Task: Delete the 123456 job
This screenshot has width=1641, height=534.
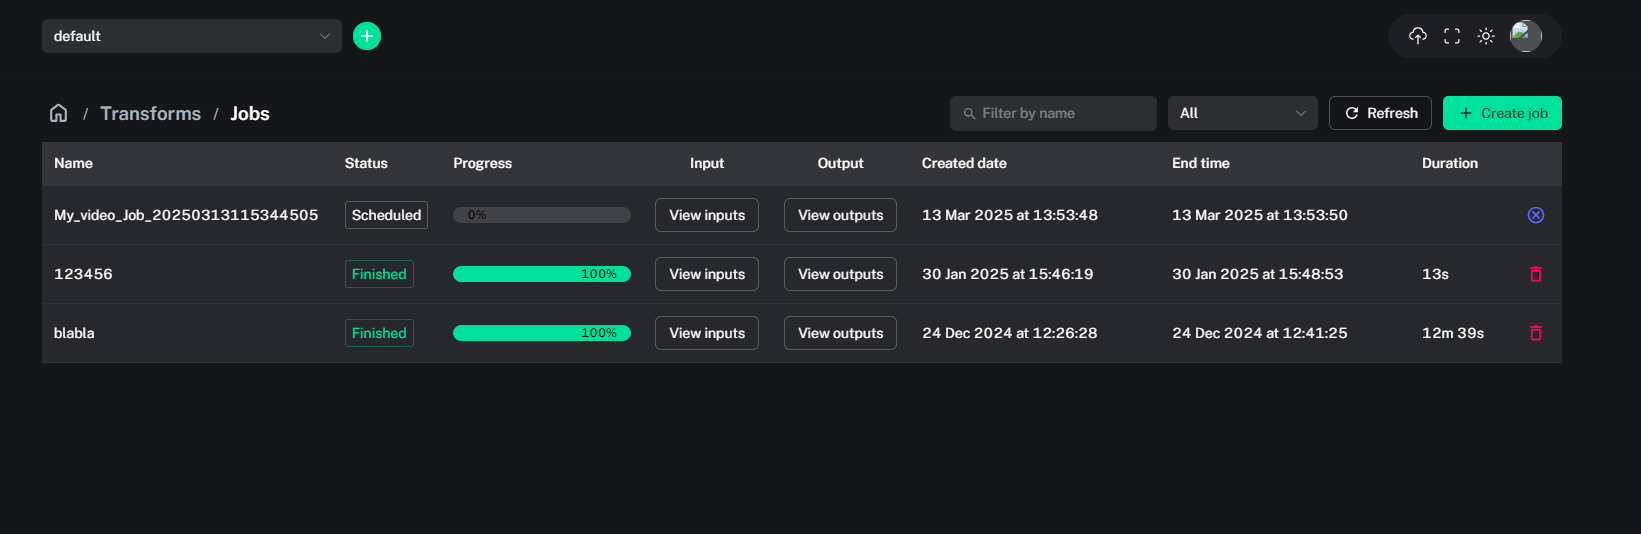Action: tap(1536, 274)
